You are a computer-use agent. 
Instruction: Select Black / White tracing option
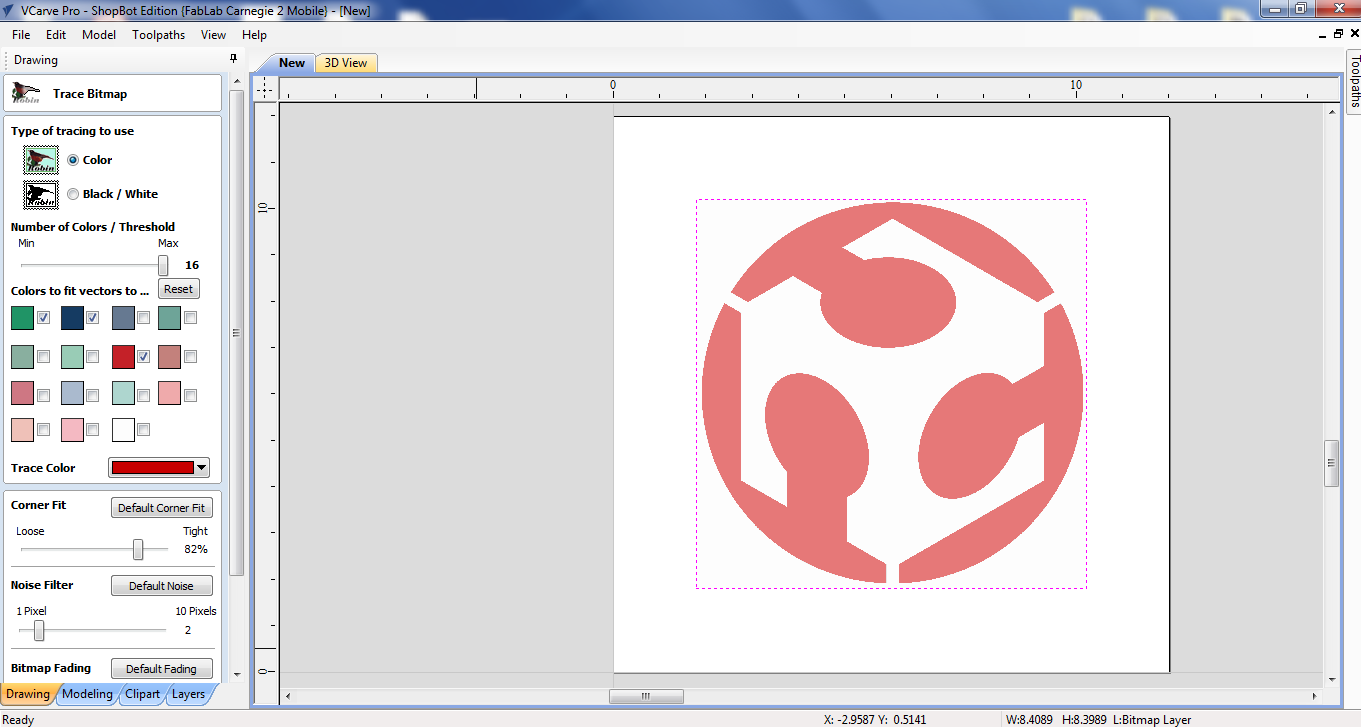pos(73,194)
